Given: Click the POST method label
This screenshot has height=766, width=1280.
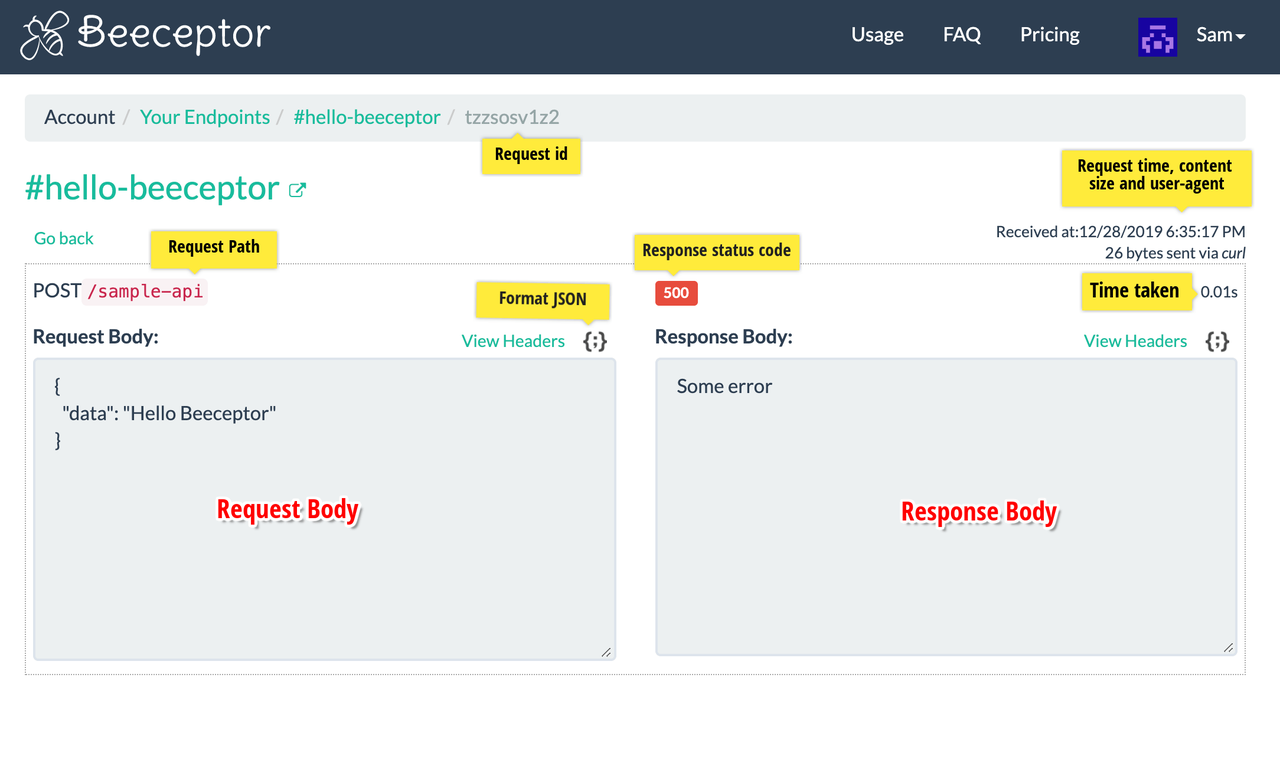Looking at the screenshot, I should [57, 291].
